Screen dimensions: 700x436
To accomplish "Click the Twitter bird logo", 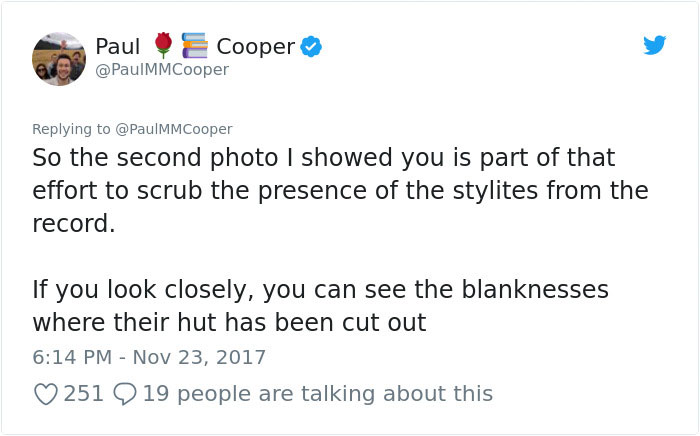I will tap(654, 45).
